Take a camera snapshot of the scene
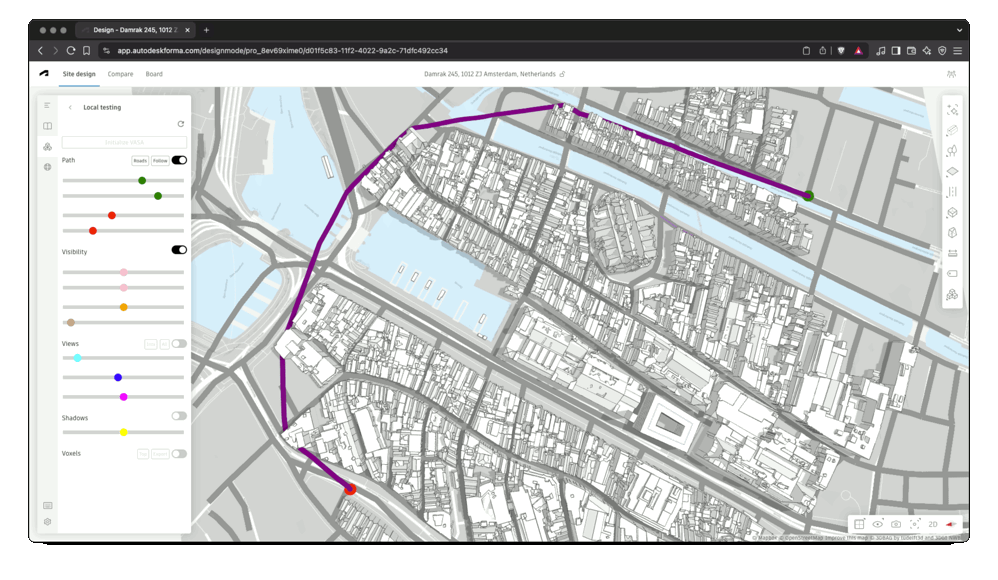Viewport: 998px width, 580px height. click(x=896, y=524)
